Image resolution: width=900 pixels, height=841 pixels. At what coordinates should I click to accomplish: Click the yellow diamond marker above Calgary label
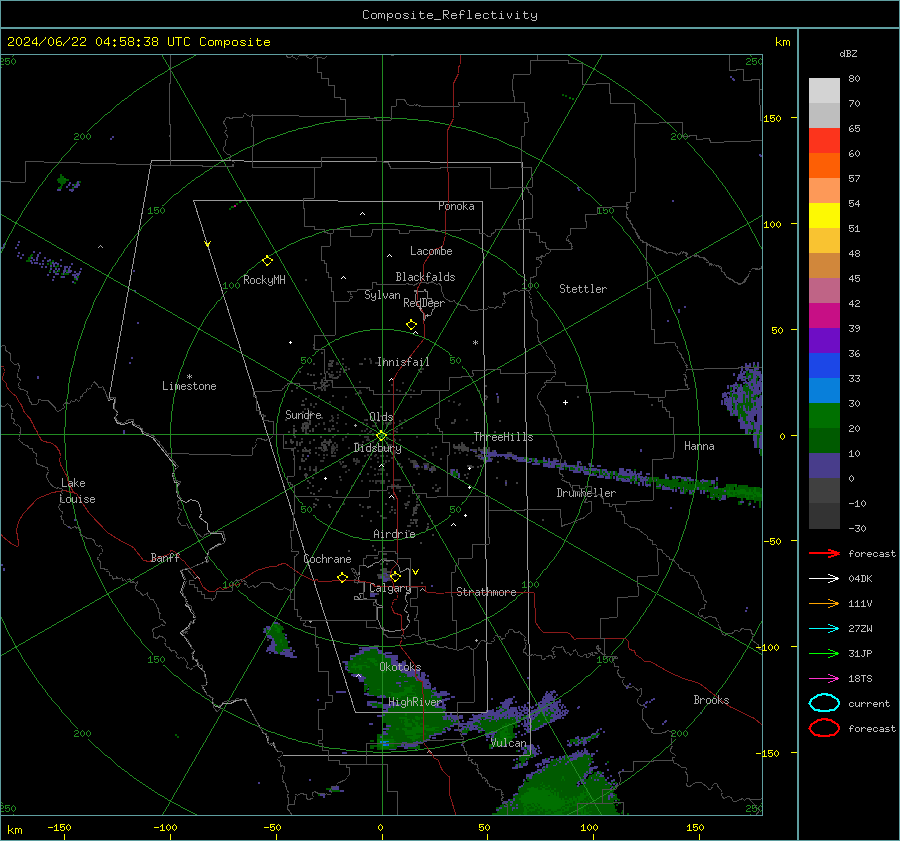coord(395,576)
